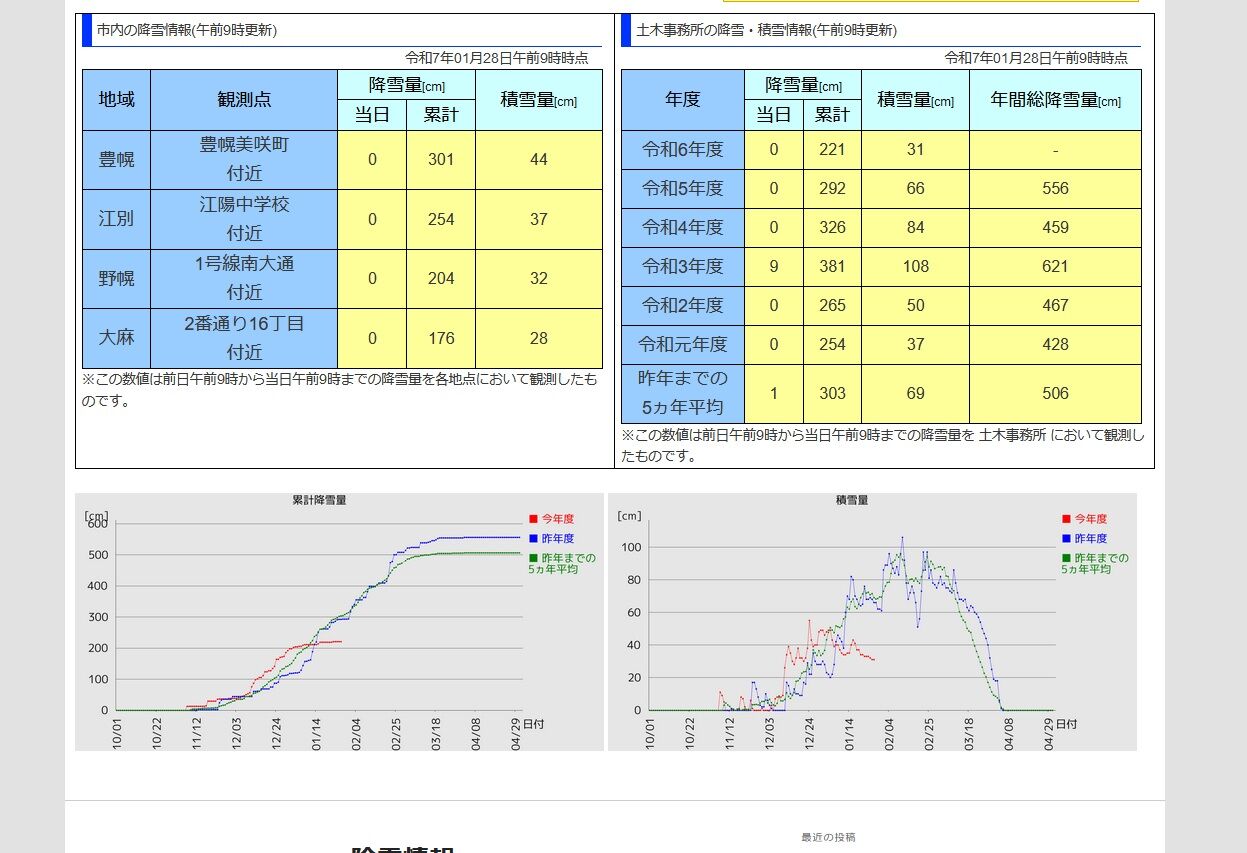This screenshot has height=853, width=1247.
Task: Click the timestamp under 土木事務所 heading
Action: coord(1035,58)
